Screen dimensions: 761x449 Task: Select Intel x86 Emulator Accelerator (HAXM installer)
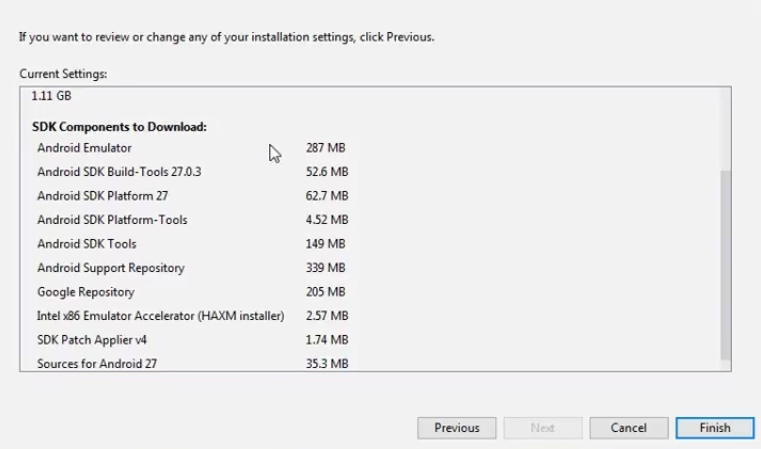pos(160,316)
